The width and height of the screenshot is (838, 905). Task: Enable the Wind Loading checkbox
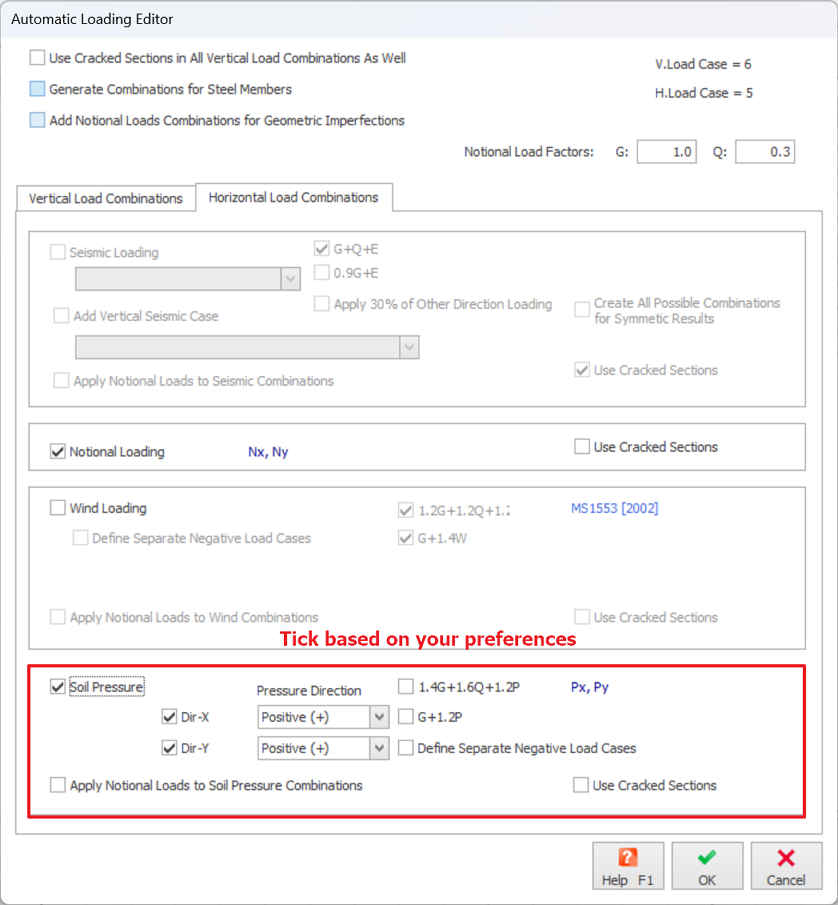[x=58, y=508]
